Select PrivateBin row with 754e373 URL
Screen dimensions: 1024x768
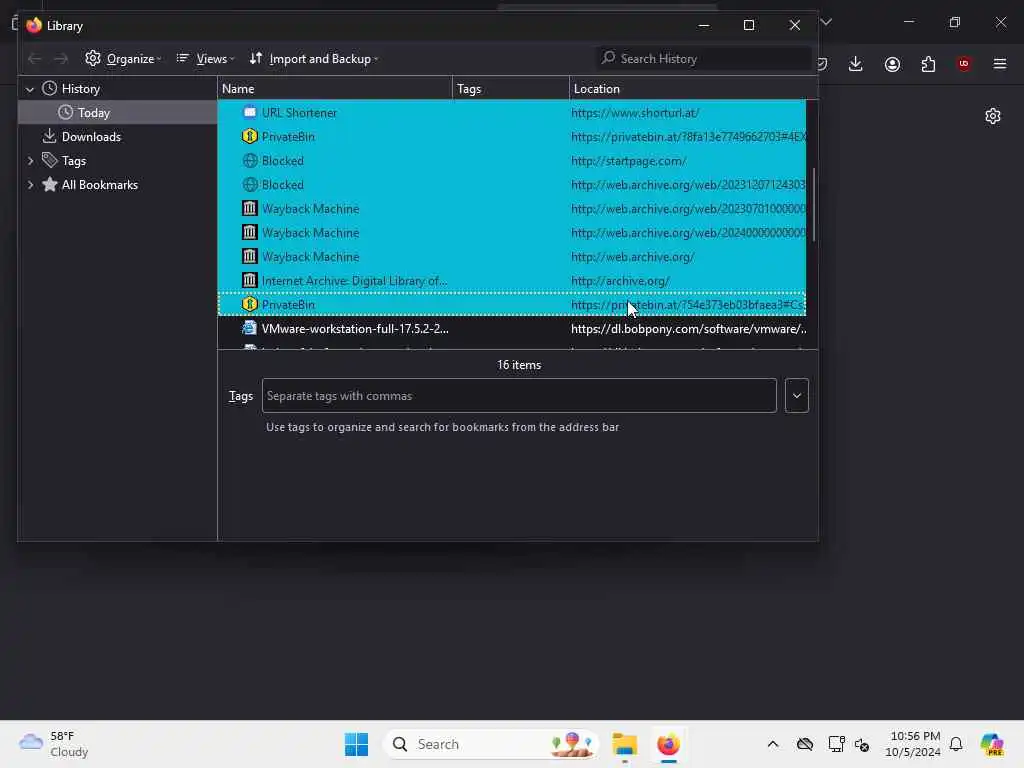pyautogui.click(x=512, y=305)
